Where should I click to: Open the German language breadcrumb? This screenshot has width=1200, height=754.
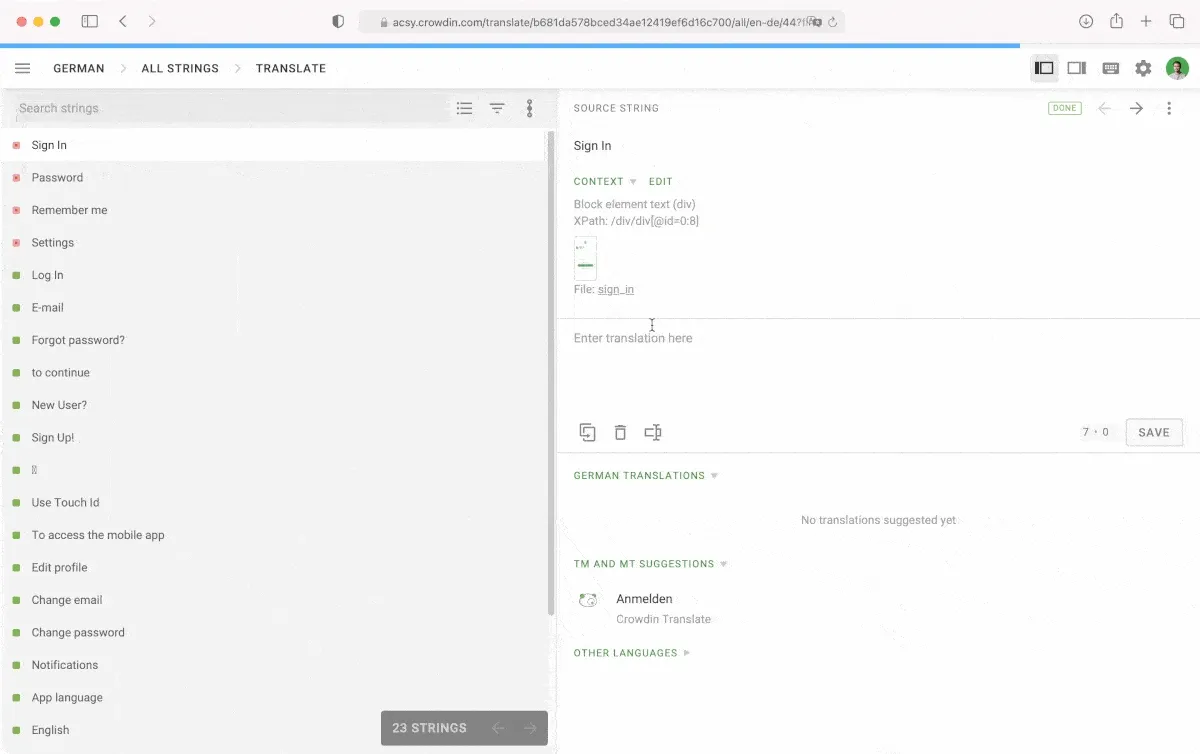(x=79, y=68)
